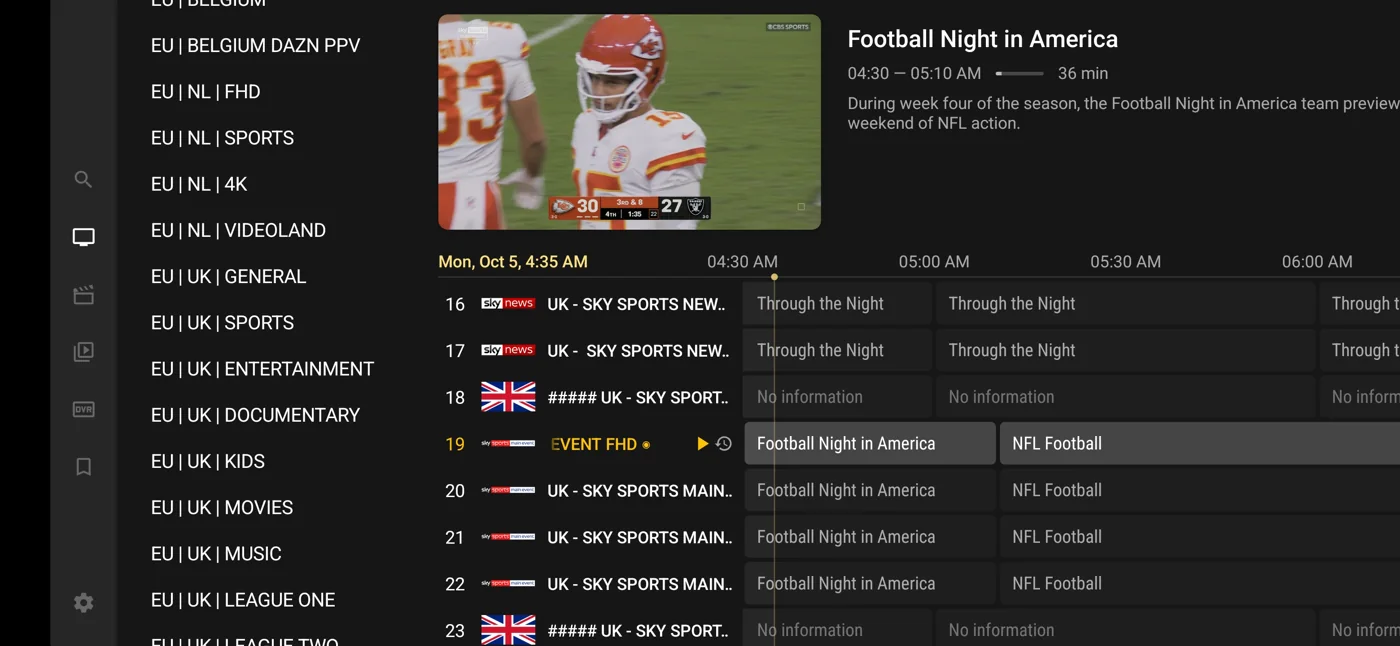Select EU | NL | VIDEOLAND group
Image resolution: width=1400 pixels, height=646 pixels.
point(238,231)
